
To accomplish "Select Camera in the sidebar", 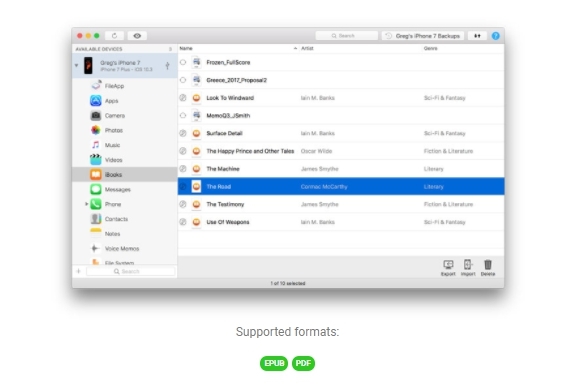I will pos(124,115).
